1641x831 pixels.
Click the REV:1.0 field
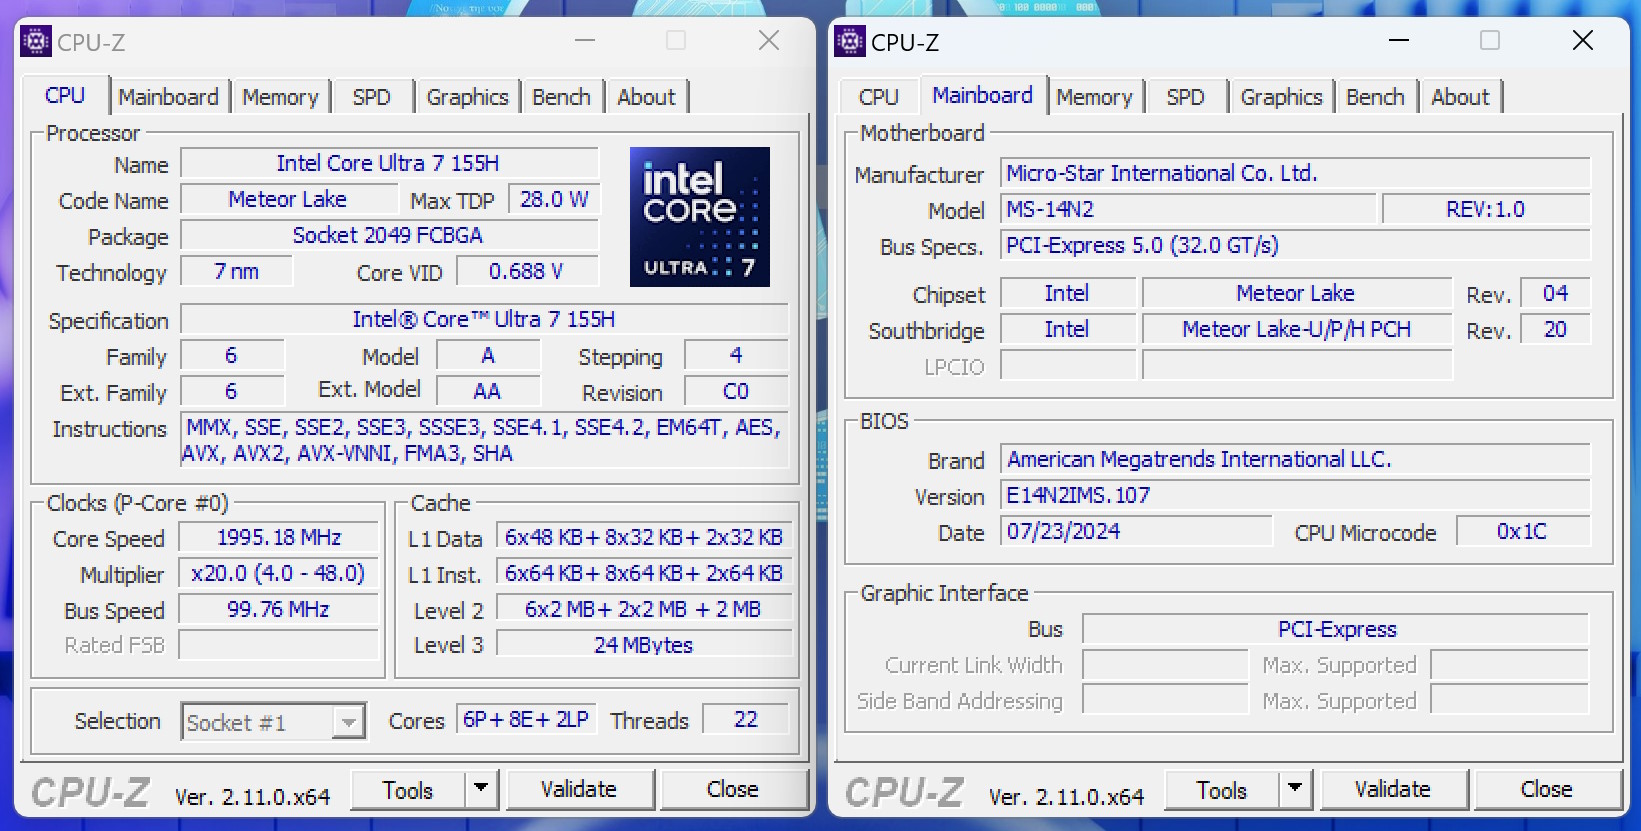pos(1486,209)
